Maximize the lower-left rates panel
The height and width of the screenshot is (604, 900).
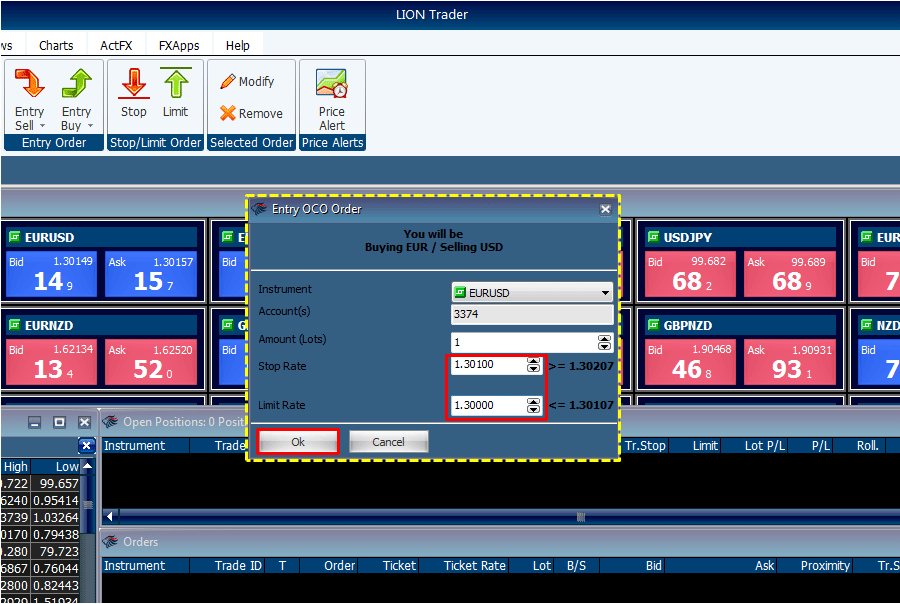(x=60, y=423)
